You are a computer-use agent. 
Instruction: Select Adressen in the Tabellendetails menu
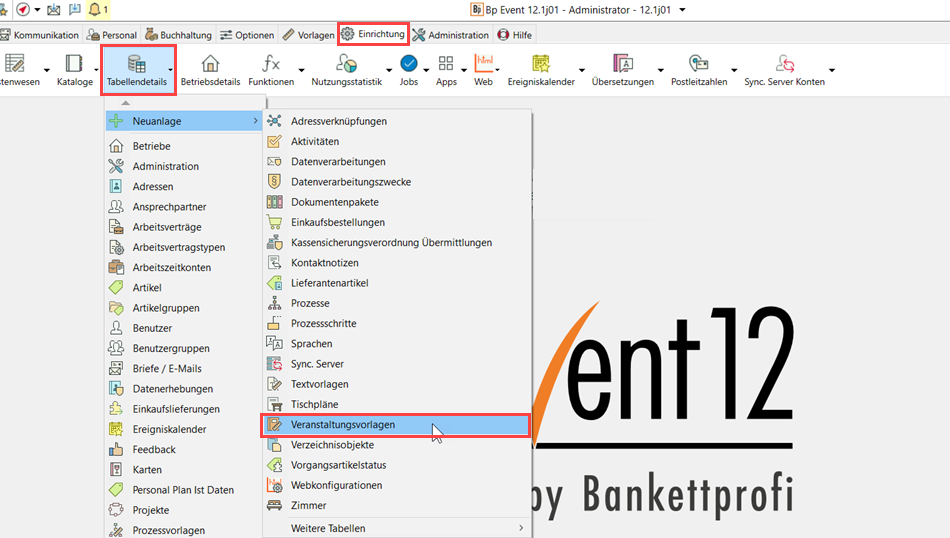point(152,187)
